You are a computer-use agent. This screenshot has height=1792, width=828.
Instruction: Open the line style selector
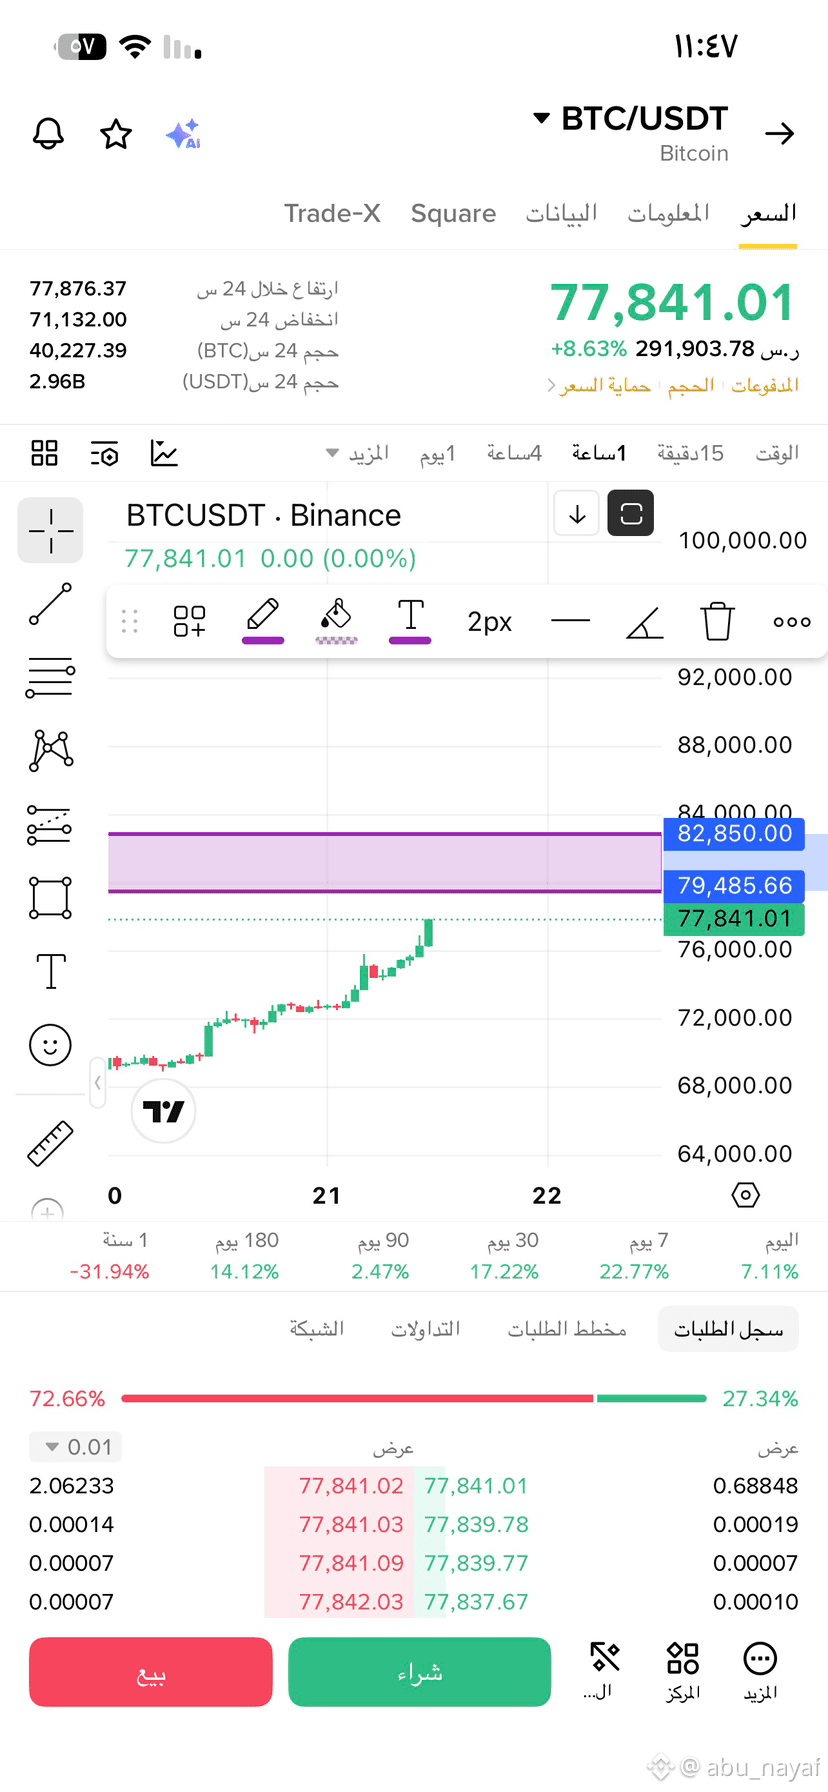[570, 621]
